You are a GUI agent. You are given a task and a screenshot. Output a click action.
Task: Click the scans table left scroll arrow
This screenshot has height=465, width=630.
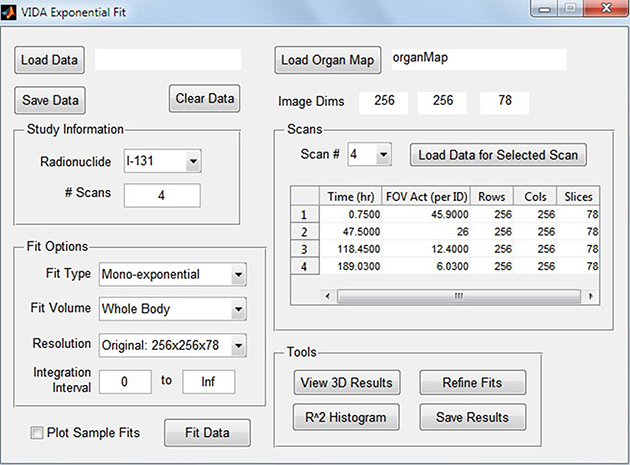(x=327, y=296)
